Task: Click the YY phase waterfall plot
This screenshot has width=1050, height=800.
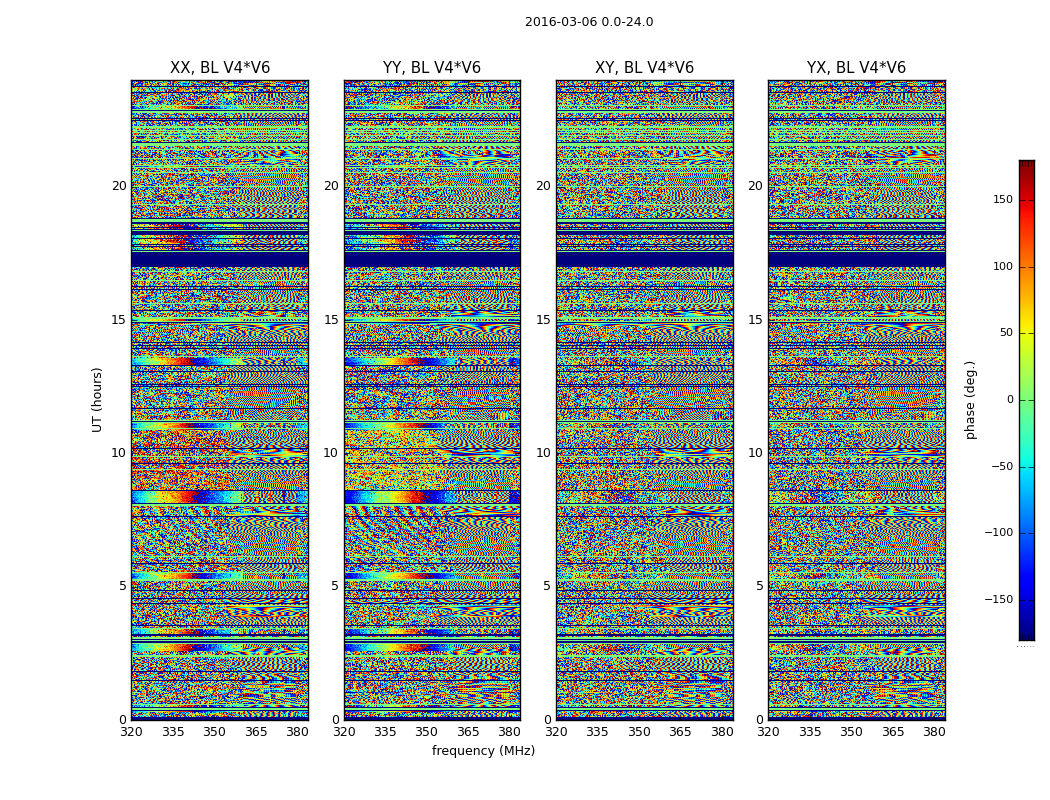Action: click(432, 400)
